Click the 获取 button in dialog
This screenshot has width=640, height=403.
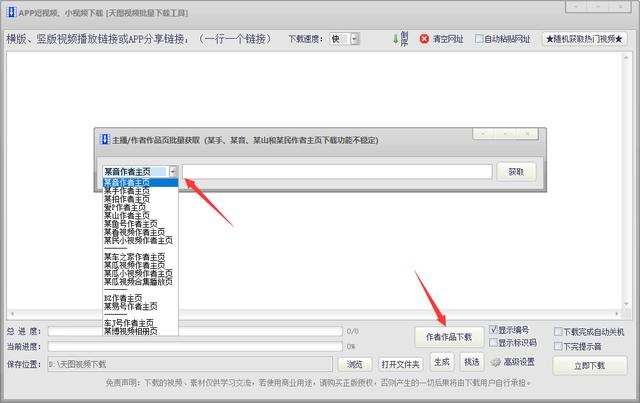(x=516, y=172)
